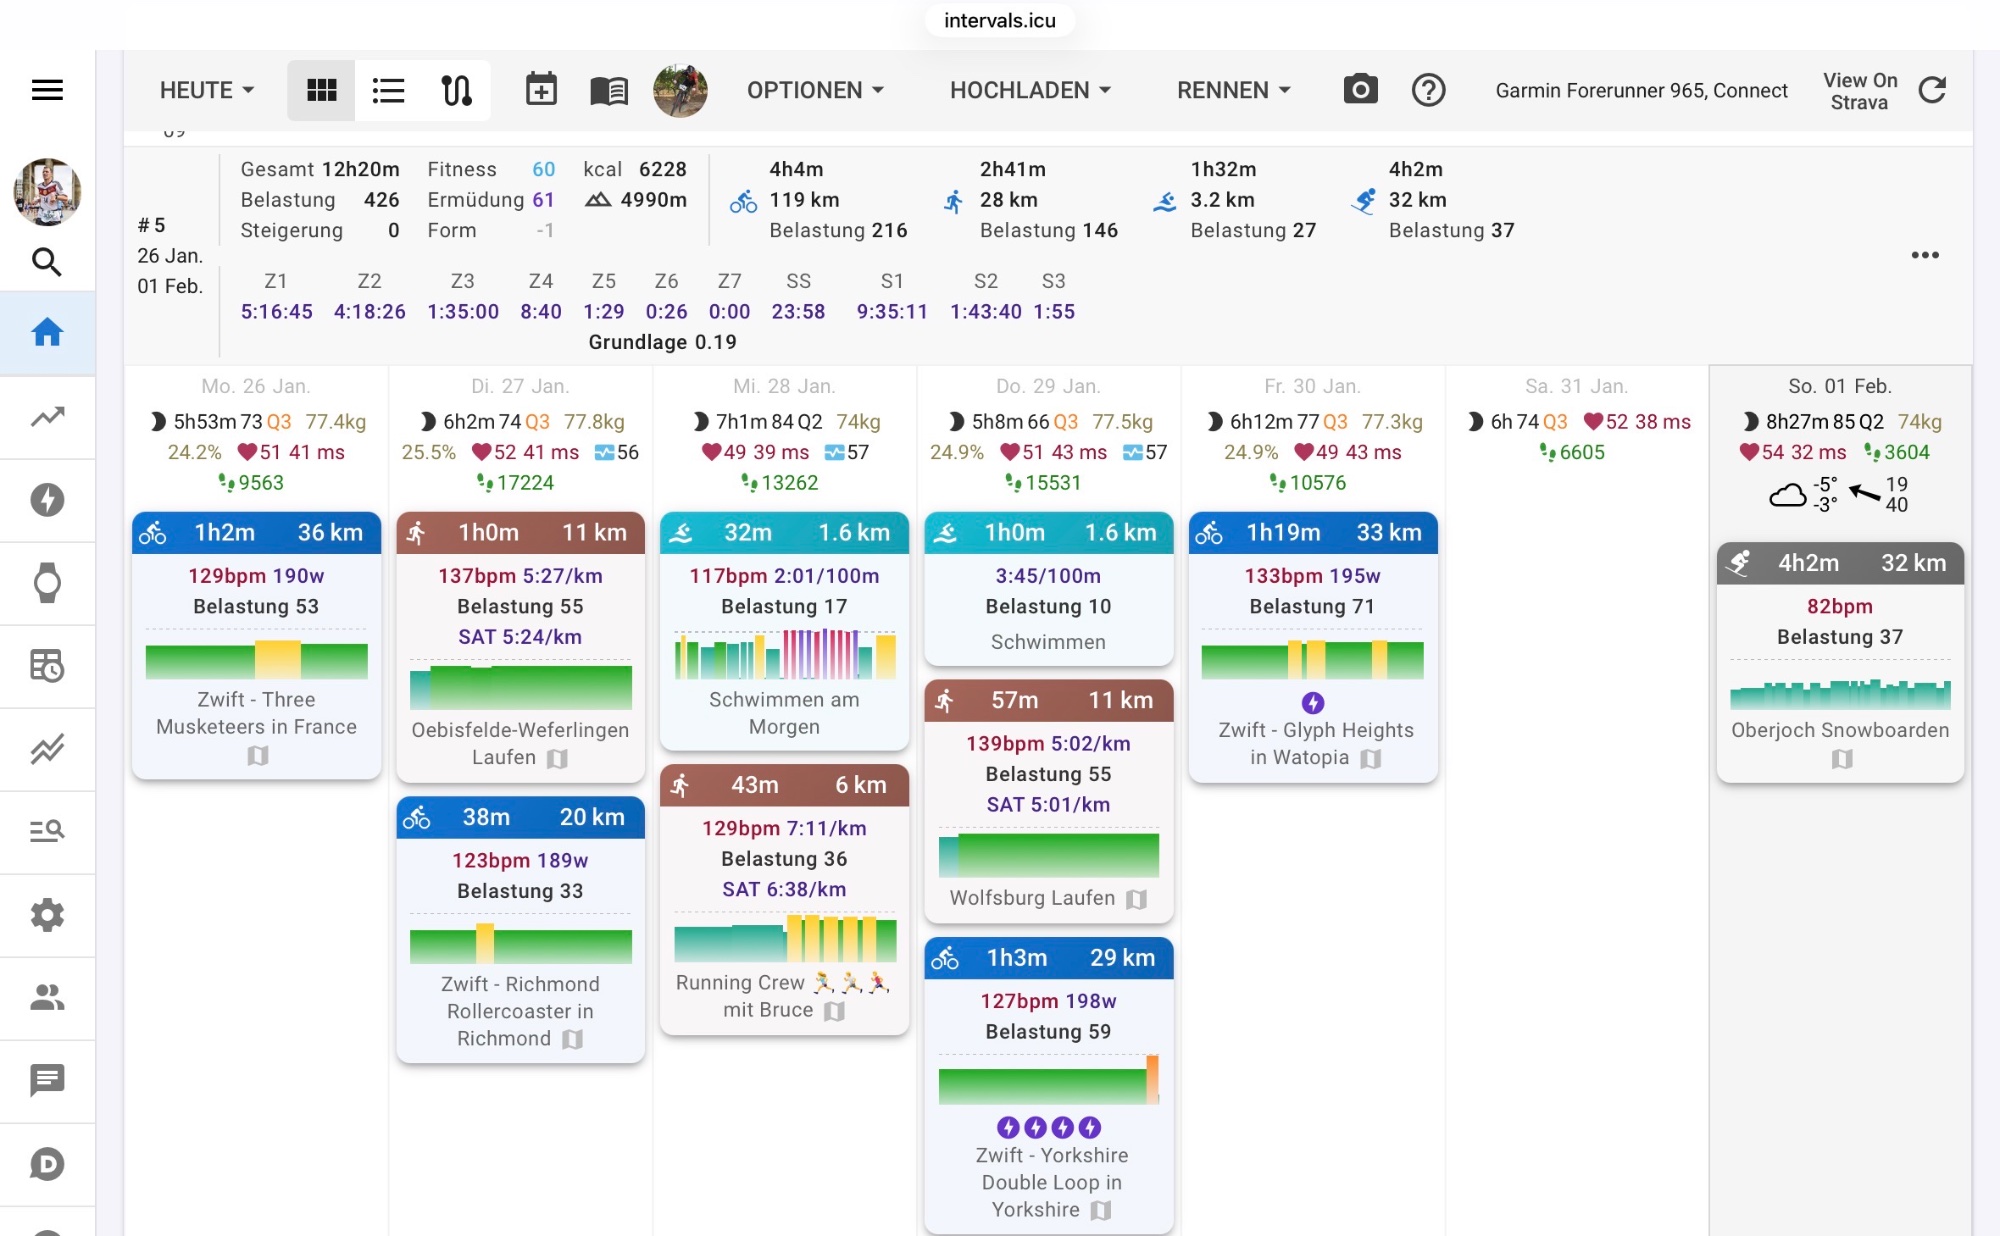Open the RENNEN menu

(1233, 90)
